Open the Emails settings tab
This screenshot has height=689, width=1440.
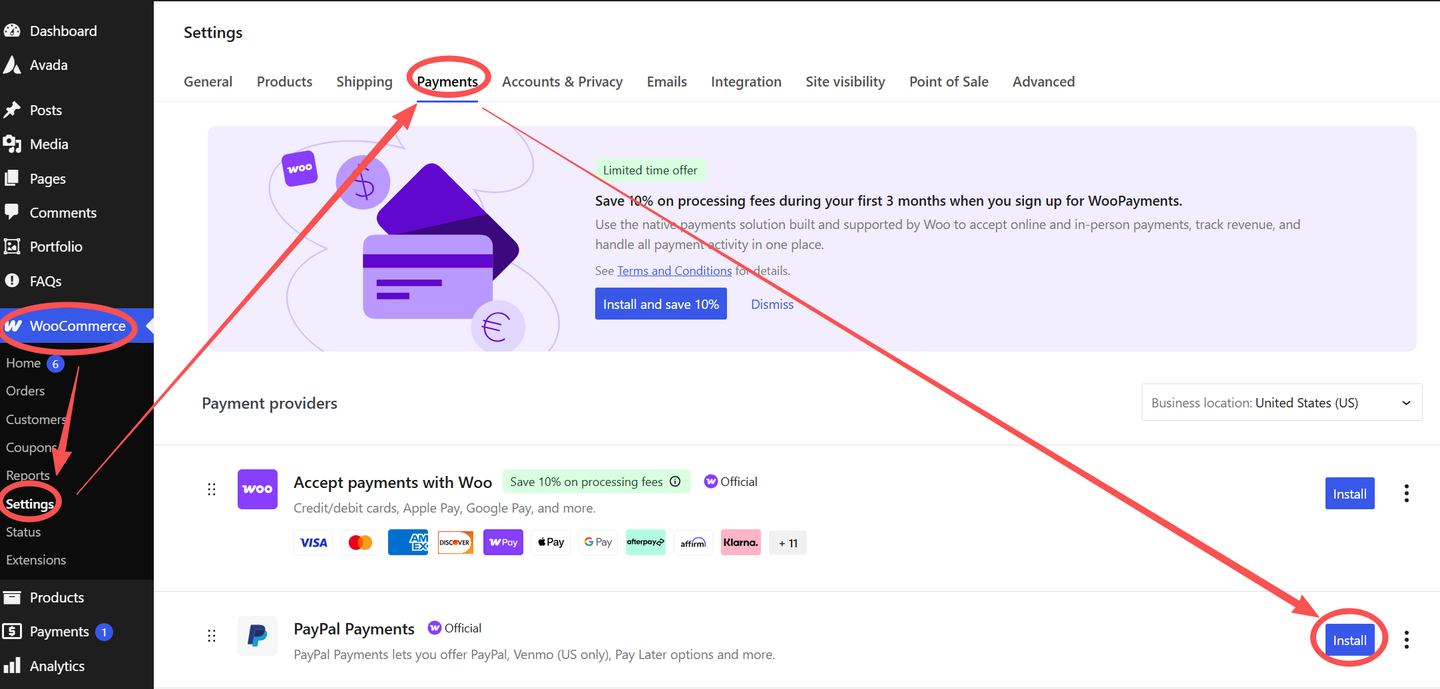coord(667,82)
